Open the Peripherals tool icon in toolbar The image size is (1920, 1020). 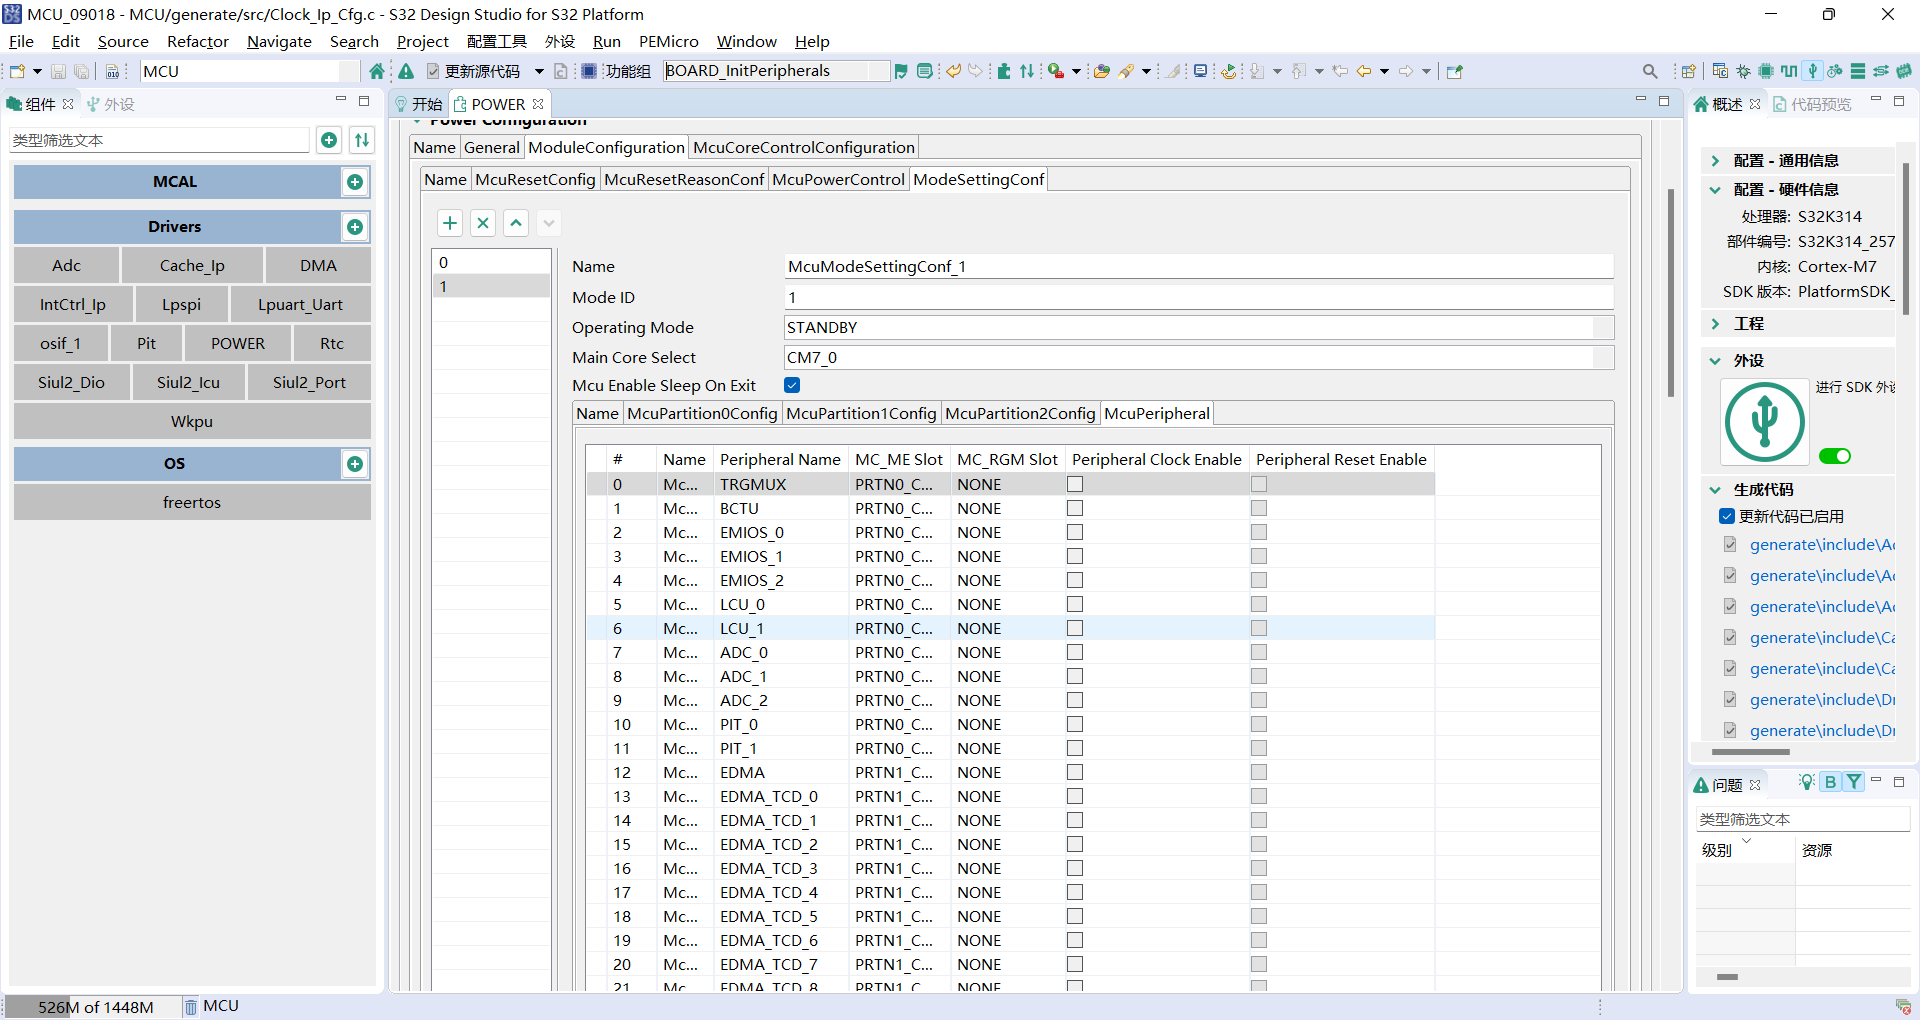[x=1813, y=71]
